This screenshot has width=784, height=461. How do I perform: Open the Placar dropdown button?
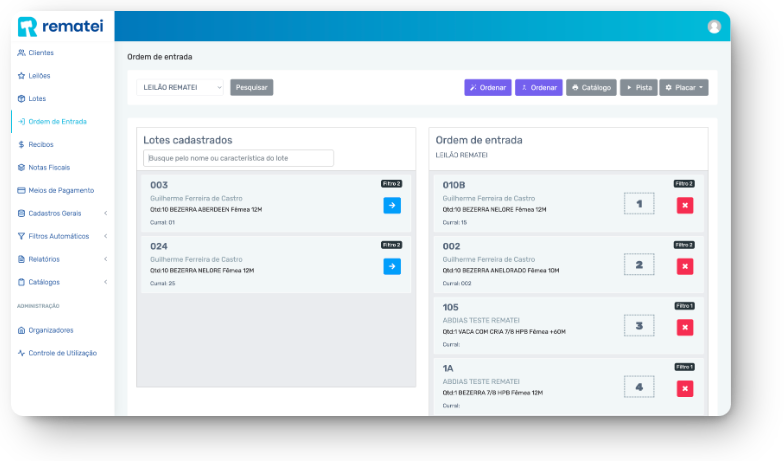pyautogui.click(x=685, y=87)
